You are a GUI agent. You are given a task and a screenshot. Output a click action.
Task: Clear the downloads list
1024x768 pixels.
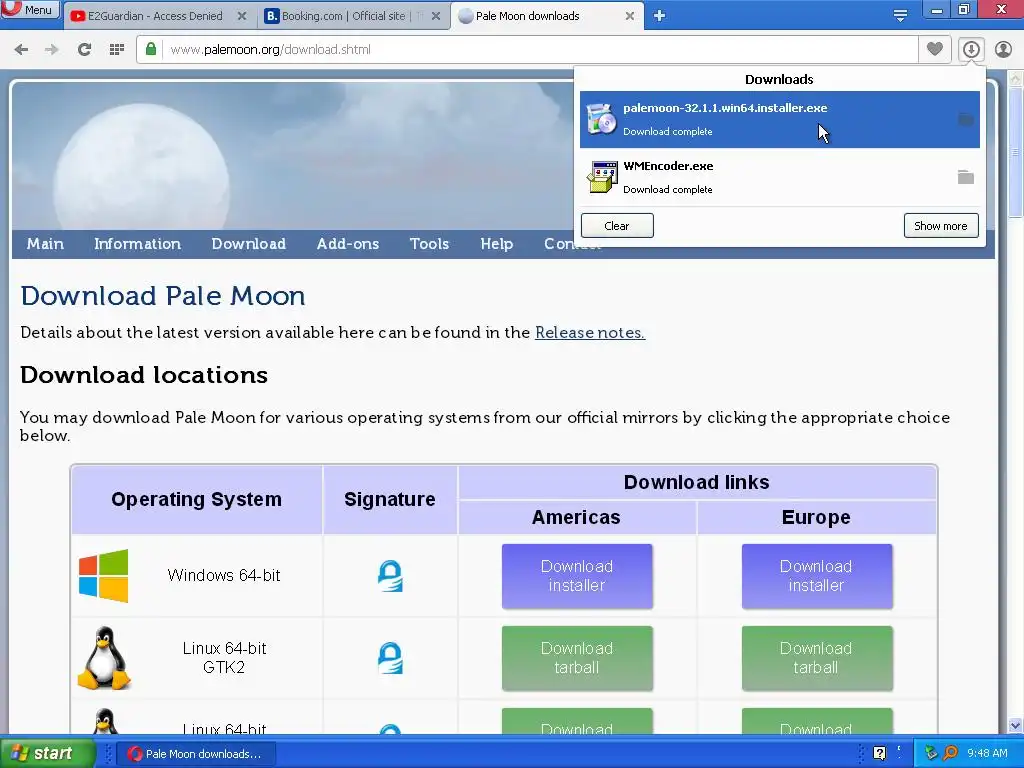coord(617,226)
